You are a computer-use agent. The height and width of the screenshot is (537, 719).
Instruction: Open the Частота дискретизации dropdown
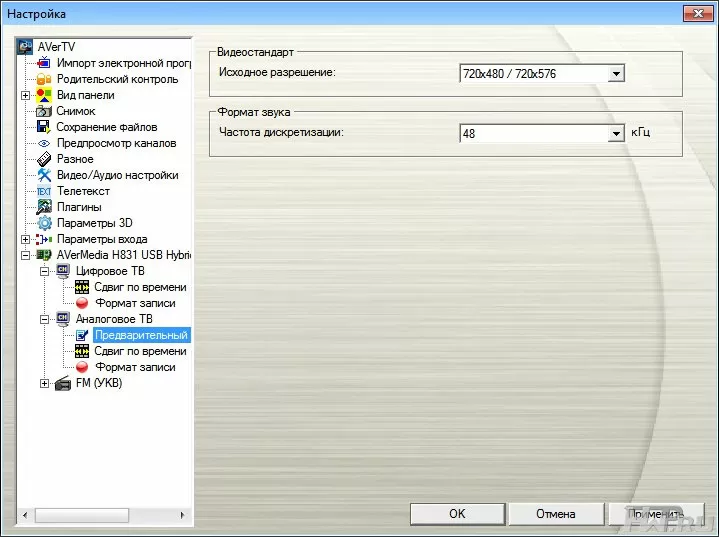(616, 133)
